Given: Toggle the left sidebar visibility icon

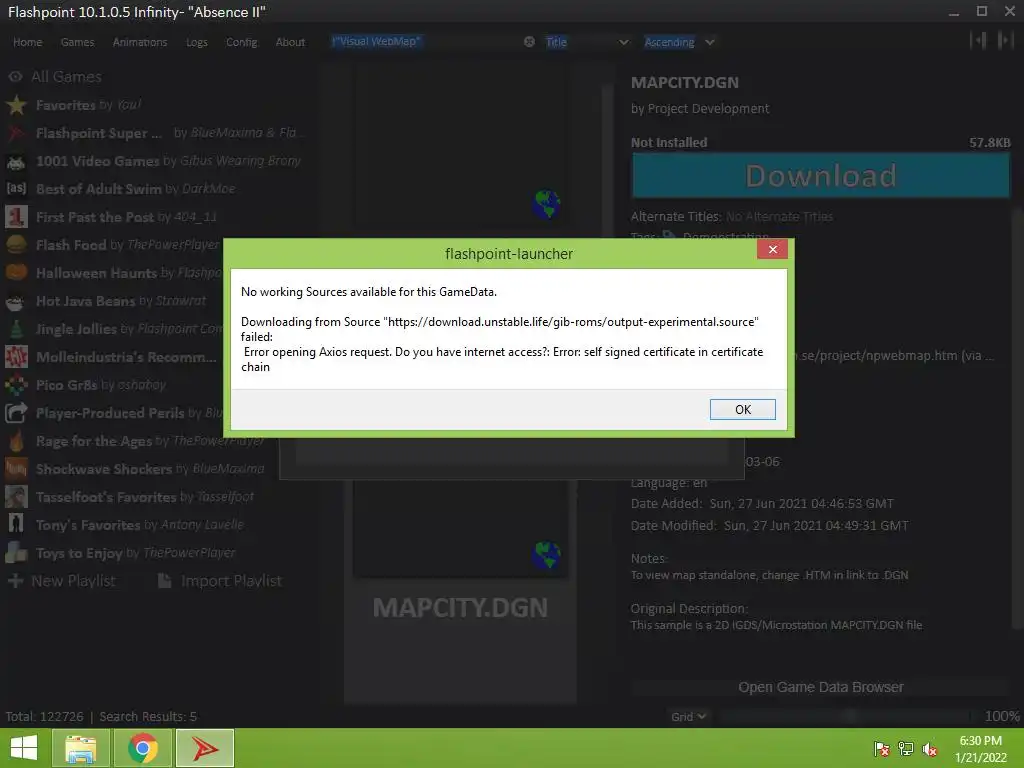Looking at the screenshot, I should point(978,40).
